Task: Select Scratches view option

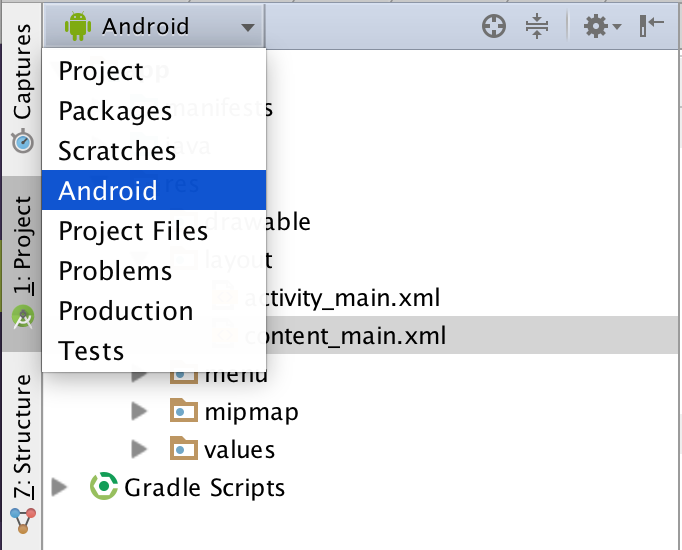Action: (117, 151)
